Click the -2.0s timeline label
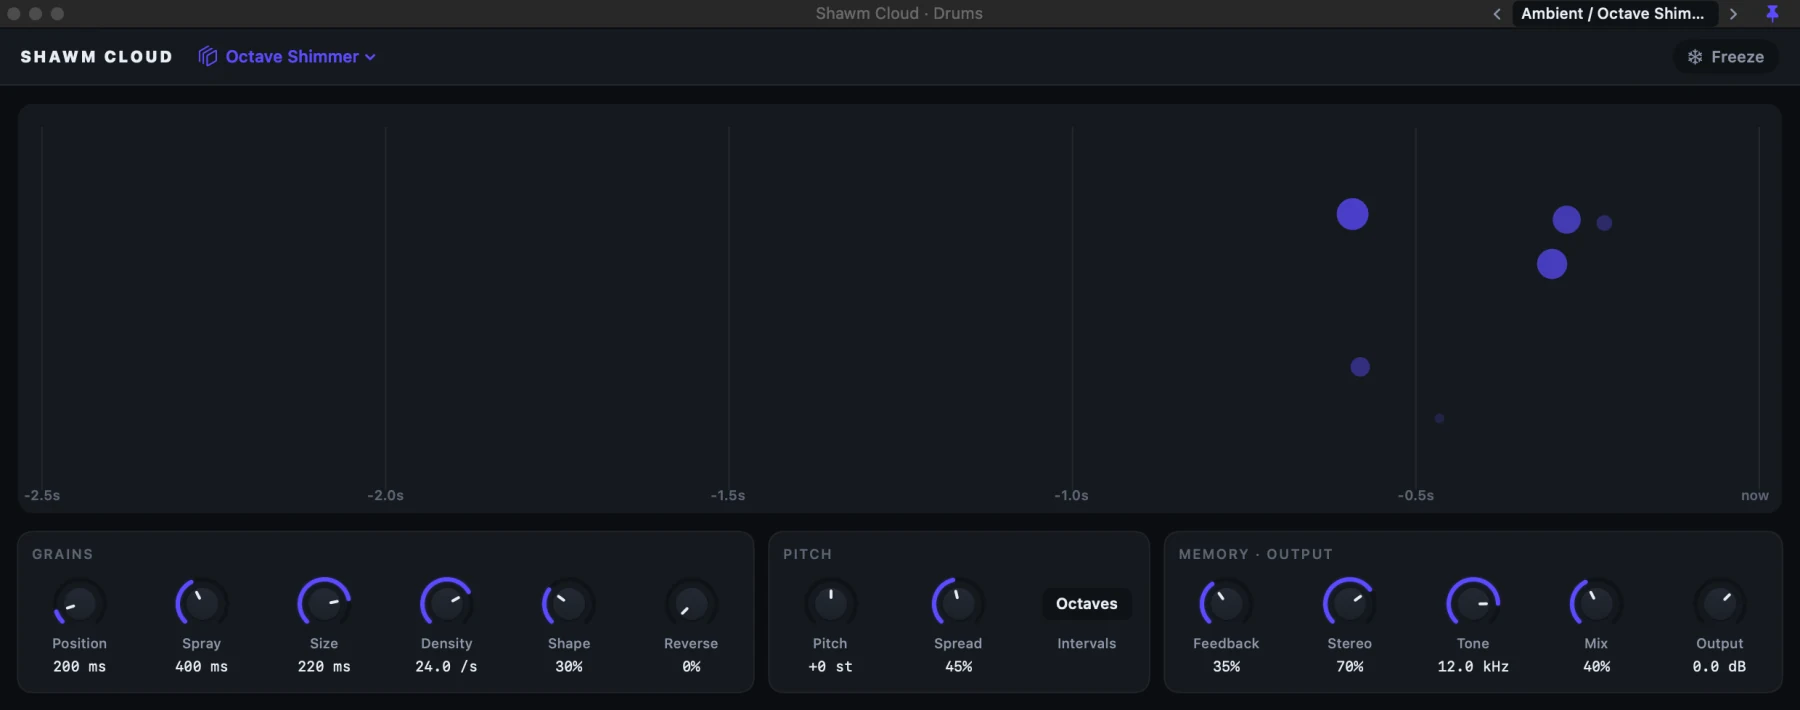The height and width of the screenshot is (710, 1800). pos(385,496)
